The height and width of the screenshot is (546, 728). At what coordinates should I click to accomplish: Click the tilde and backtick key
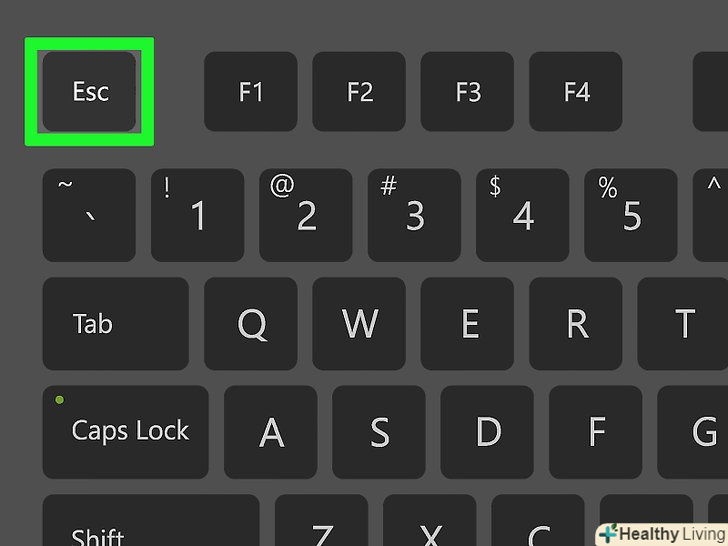click(89, 215)
